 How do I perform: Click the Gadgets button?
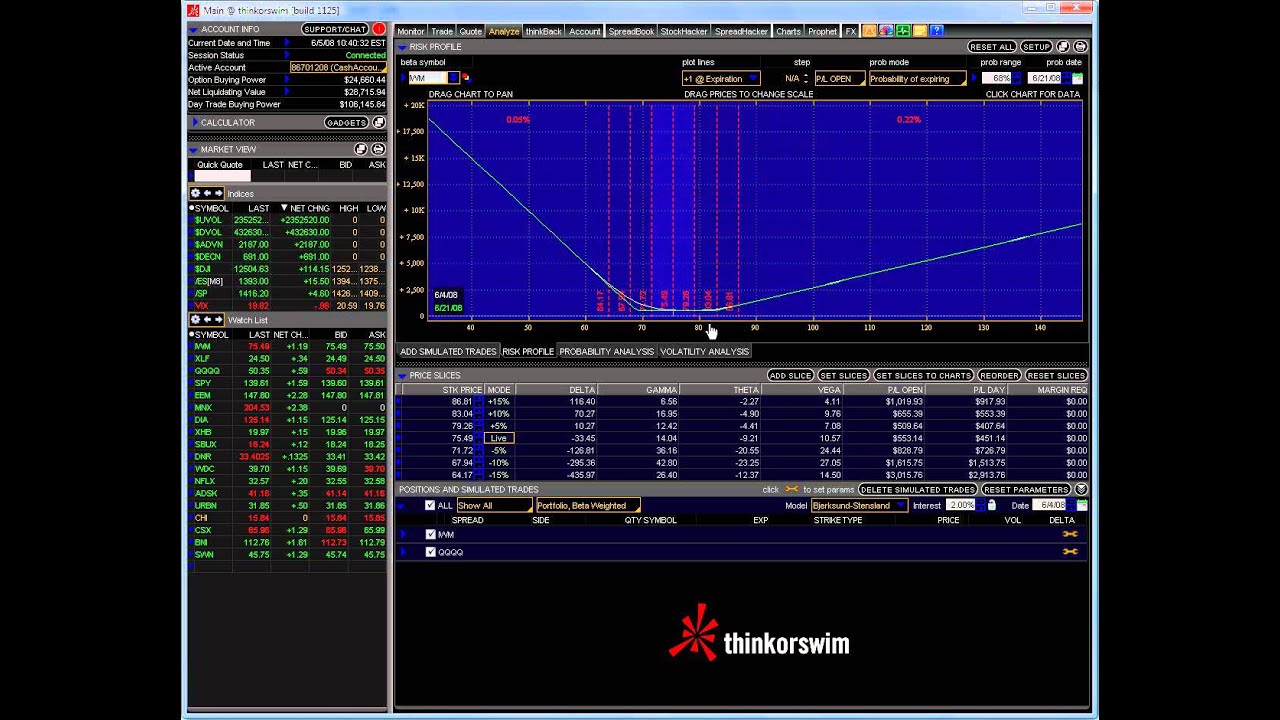(x=347, y=122)
